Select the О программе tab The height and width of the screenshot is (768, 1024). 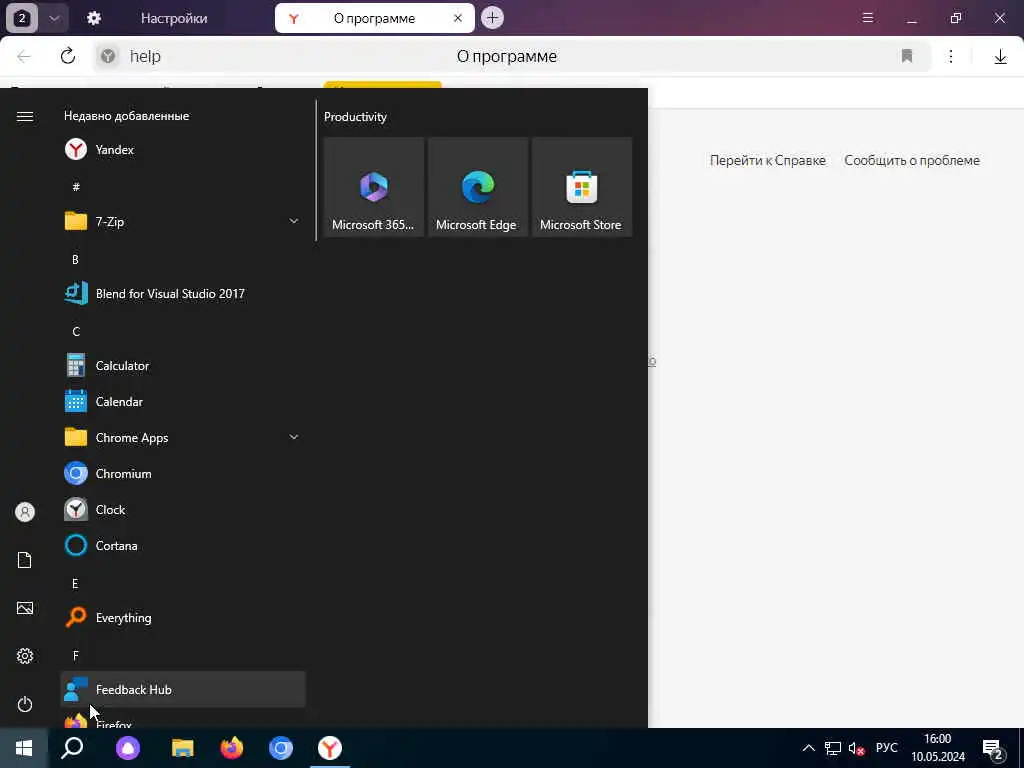[374, 18]
